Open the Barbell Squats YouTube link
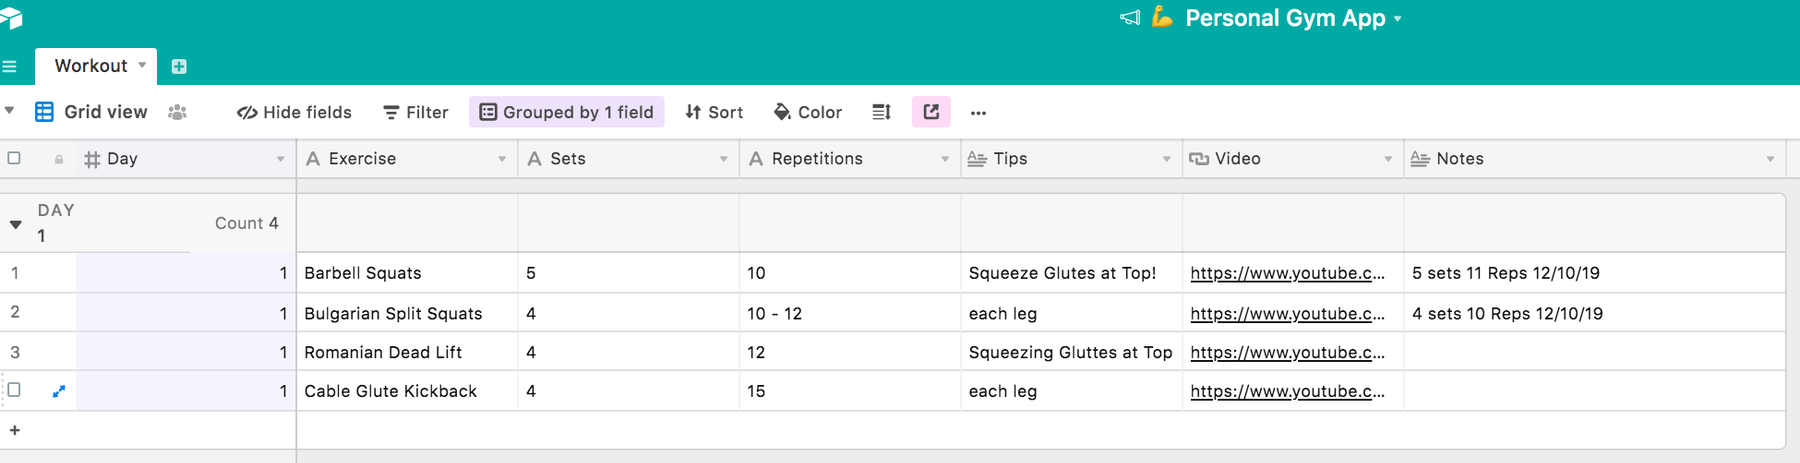The width and height of the screenshot is (1800, 463). coord(1287,273)
